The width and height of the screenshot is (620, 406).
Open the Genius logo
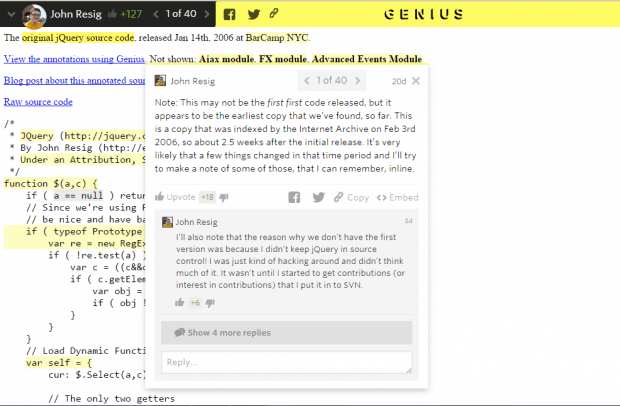[x=423, y=14]
